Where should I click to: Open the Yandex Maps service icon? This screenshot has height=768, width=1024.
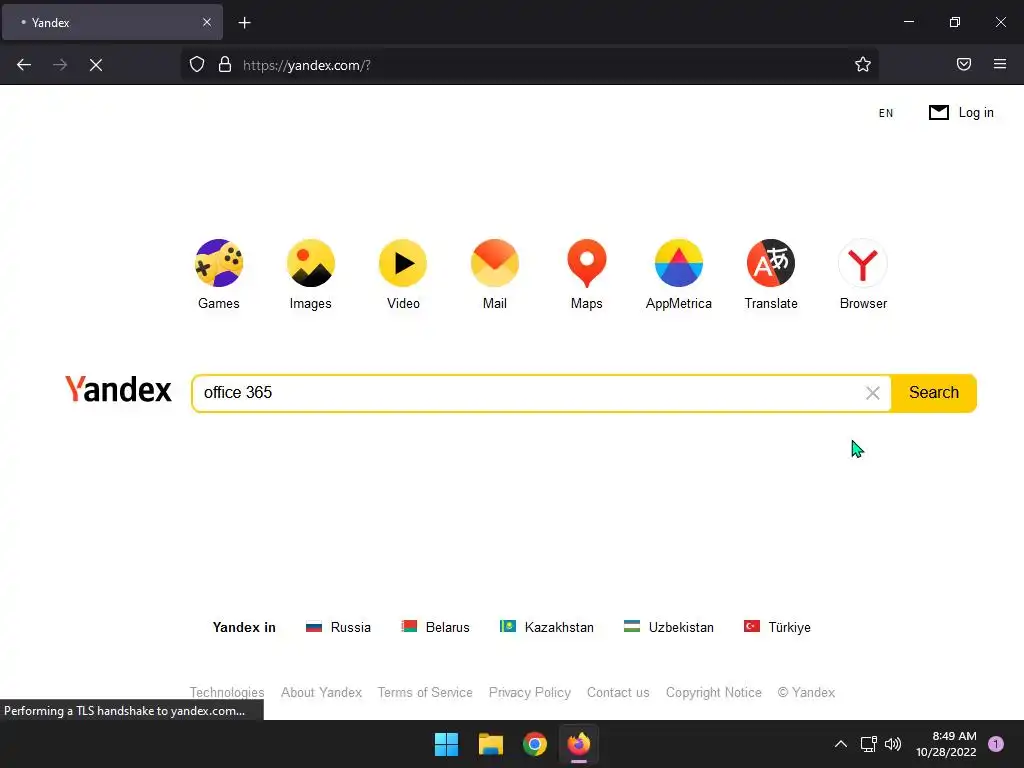(x=586, y=263)
